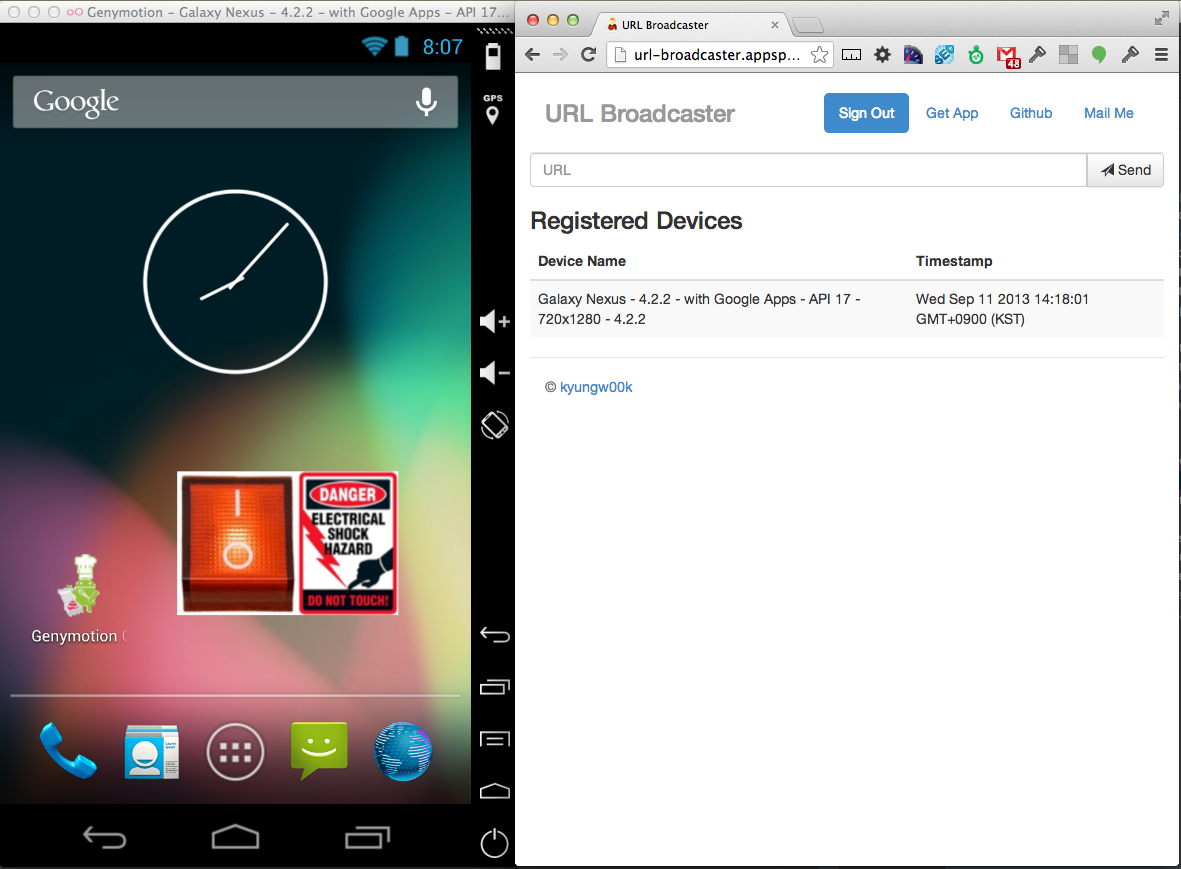Image resolution: width=1181 pixels, height=869 pixels.
Task: Open the kyungw00k footer link
Action: pos(596,387)
